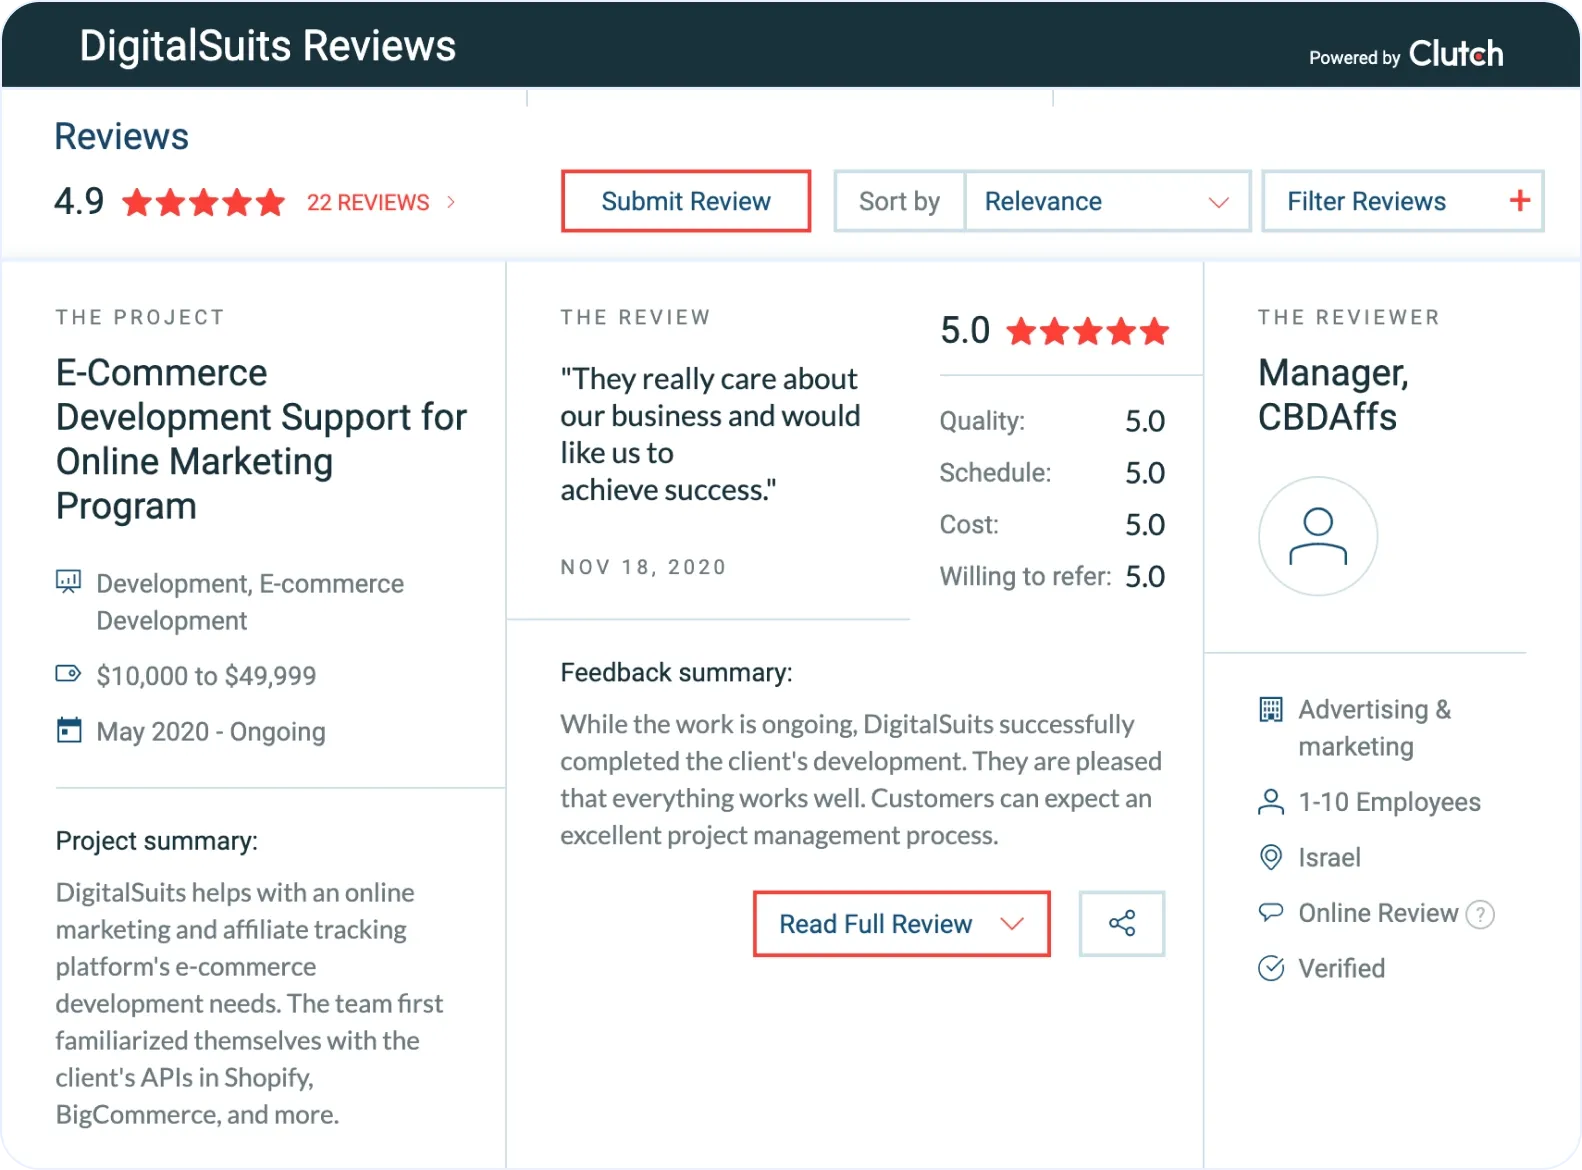The width and height of the screenshot is (1582, 1170).
Task: Click the reviewer avatar placeholder icon
Action: pos(1317,536)
